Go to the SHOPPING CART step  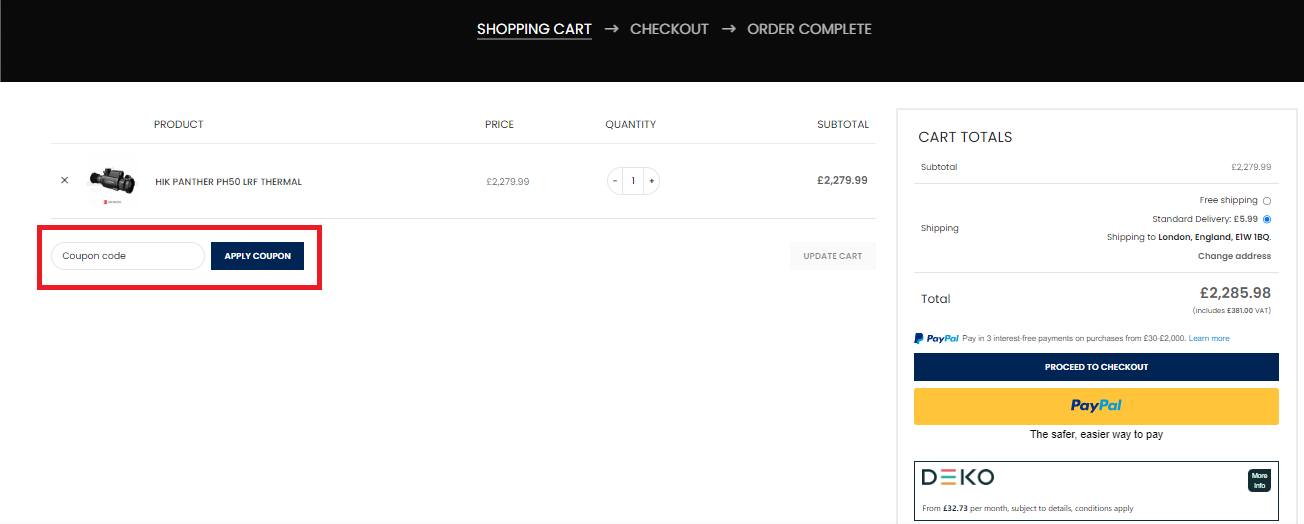pyautogui.click(x=534, y=29)
